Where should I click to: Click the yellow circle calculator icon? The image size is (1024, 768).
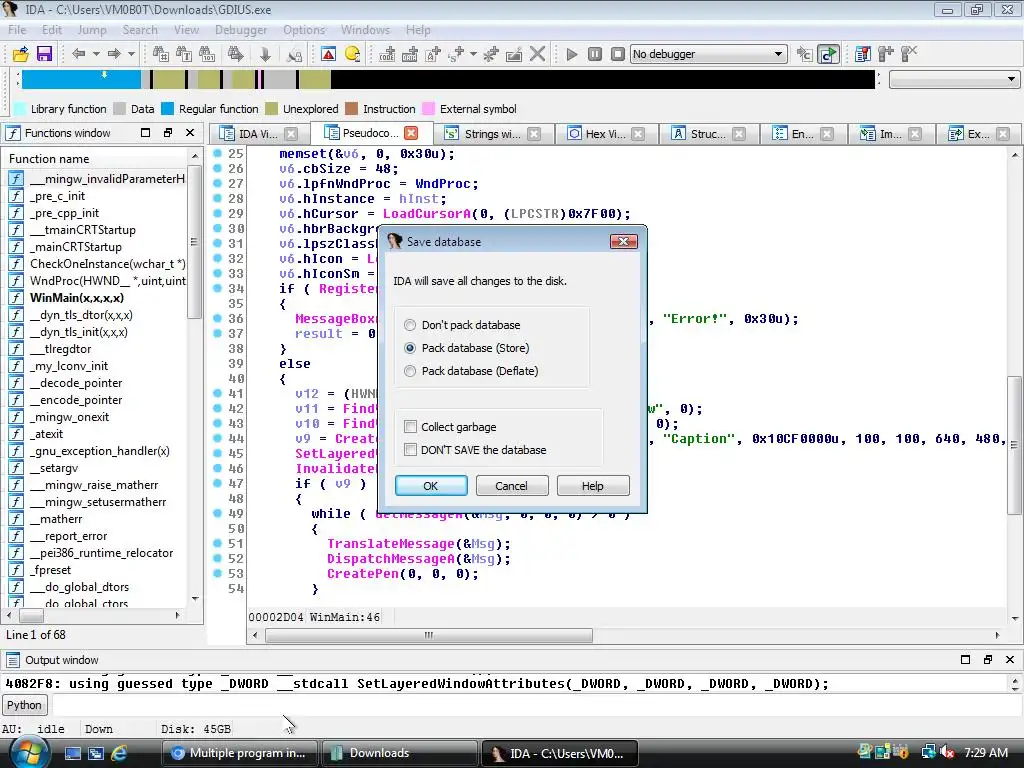[x=353, y=54]
